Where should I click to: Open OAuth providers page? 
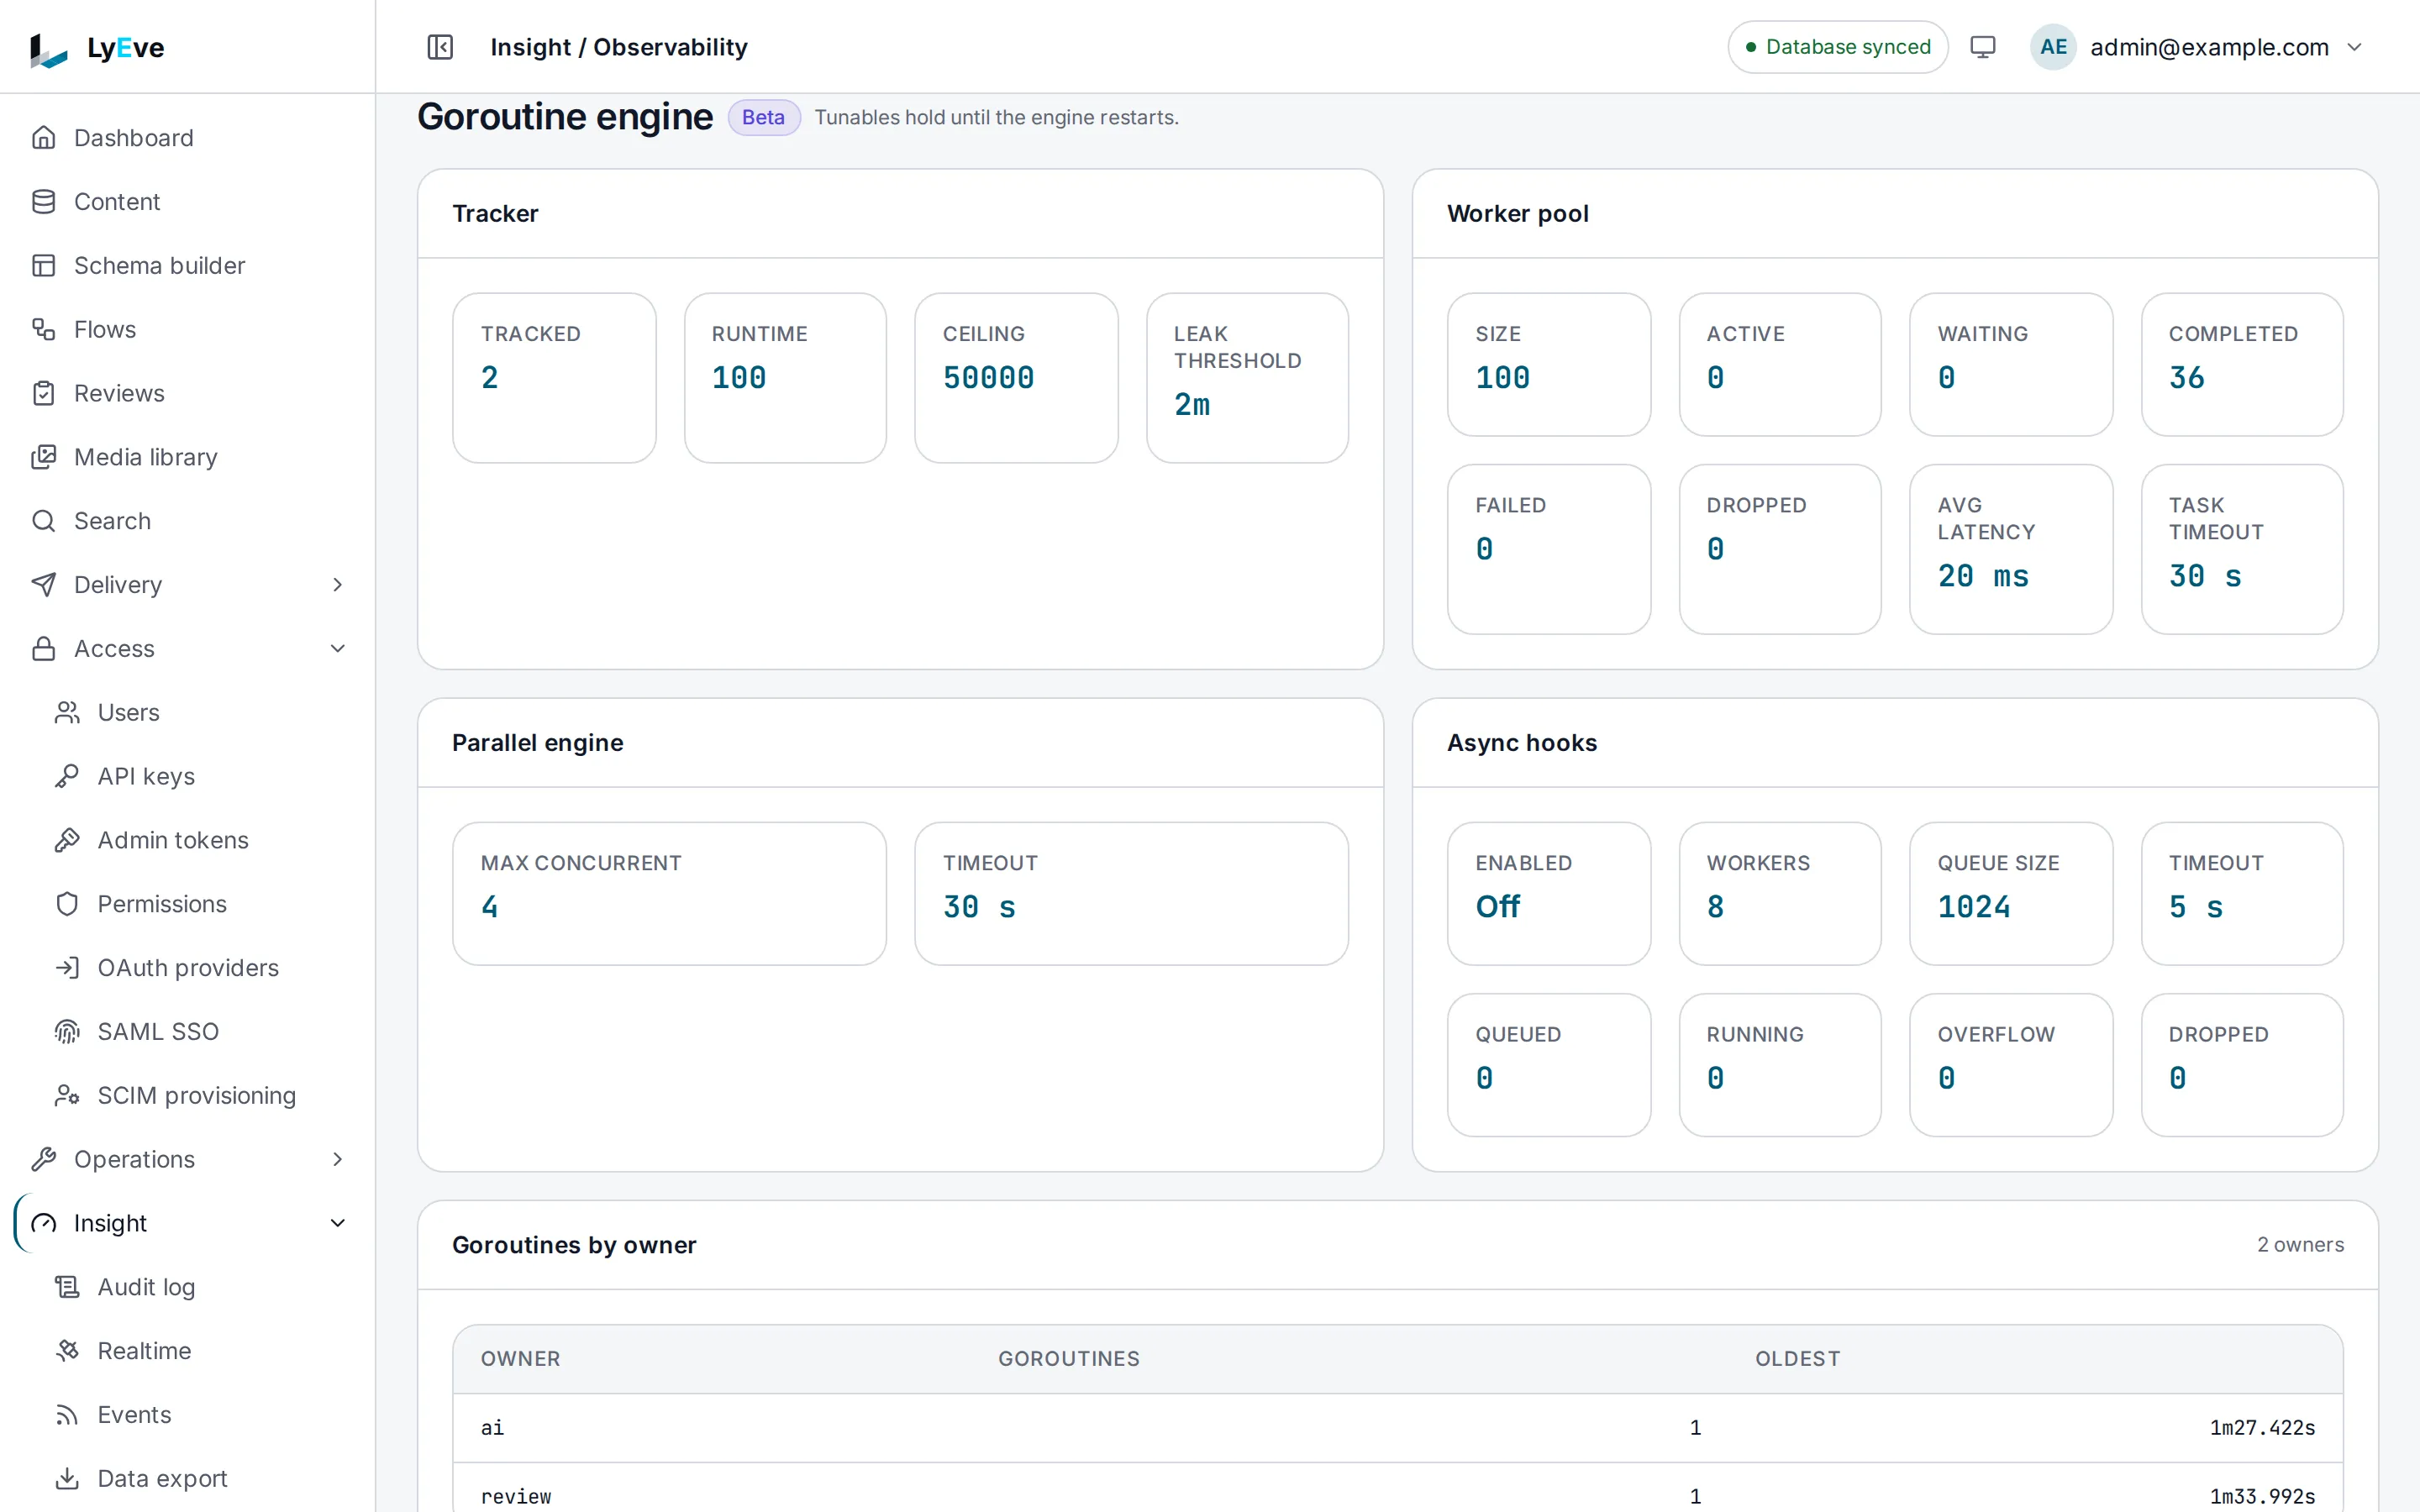pos(187,968)
